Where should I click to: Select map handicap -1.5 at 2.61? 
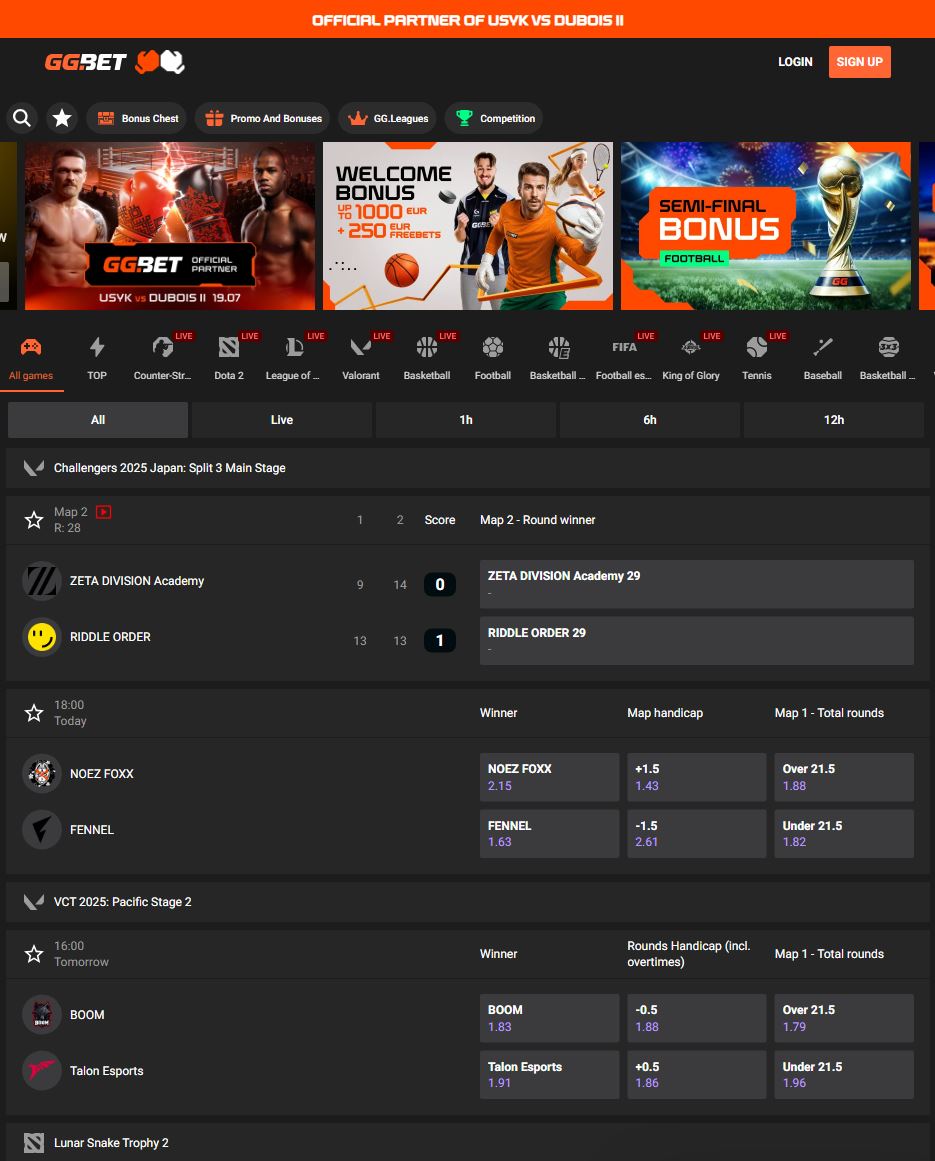coord(697,833)
